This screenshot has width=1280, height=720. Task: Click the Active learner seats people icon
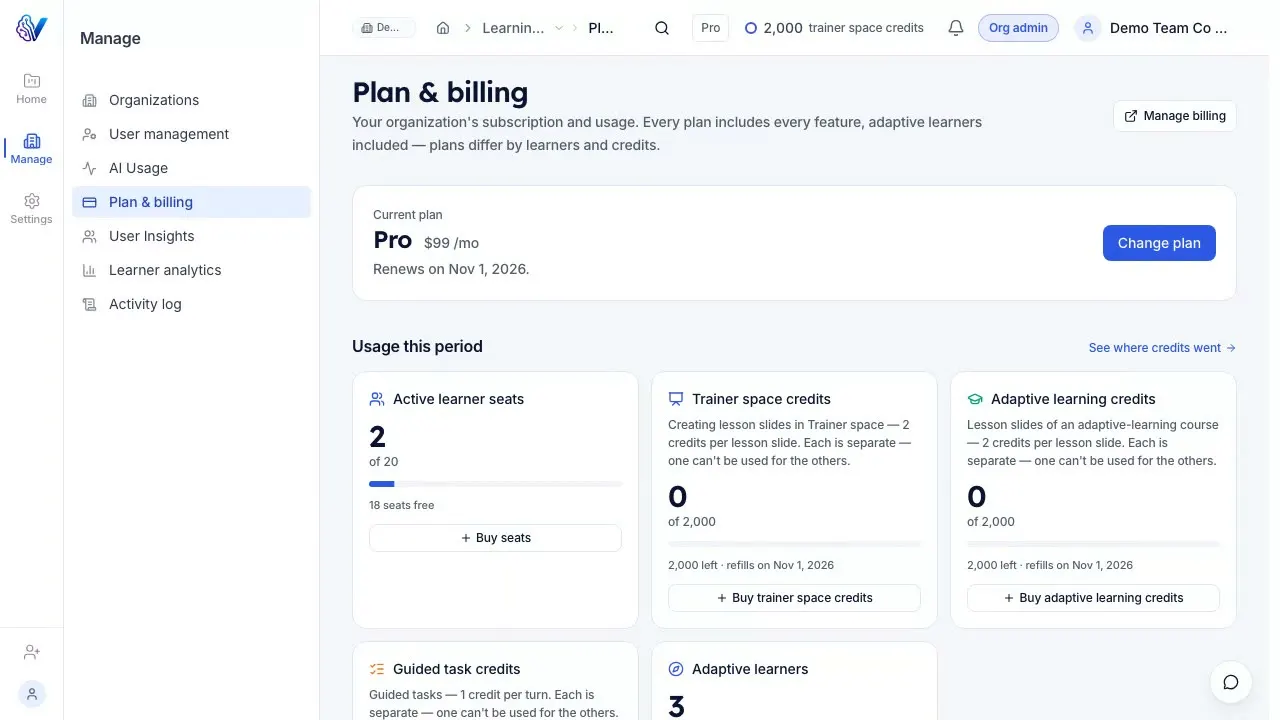[x=377, y=399]
